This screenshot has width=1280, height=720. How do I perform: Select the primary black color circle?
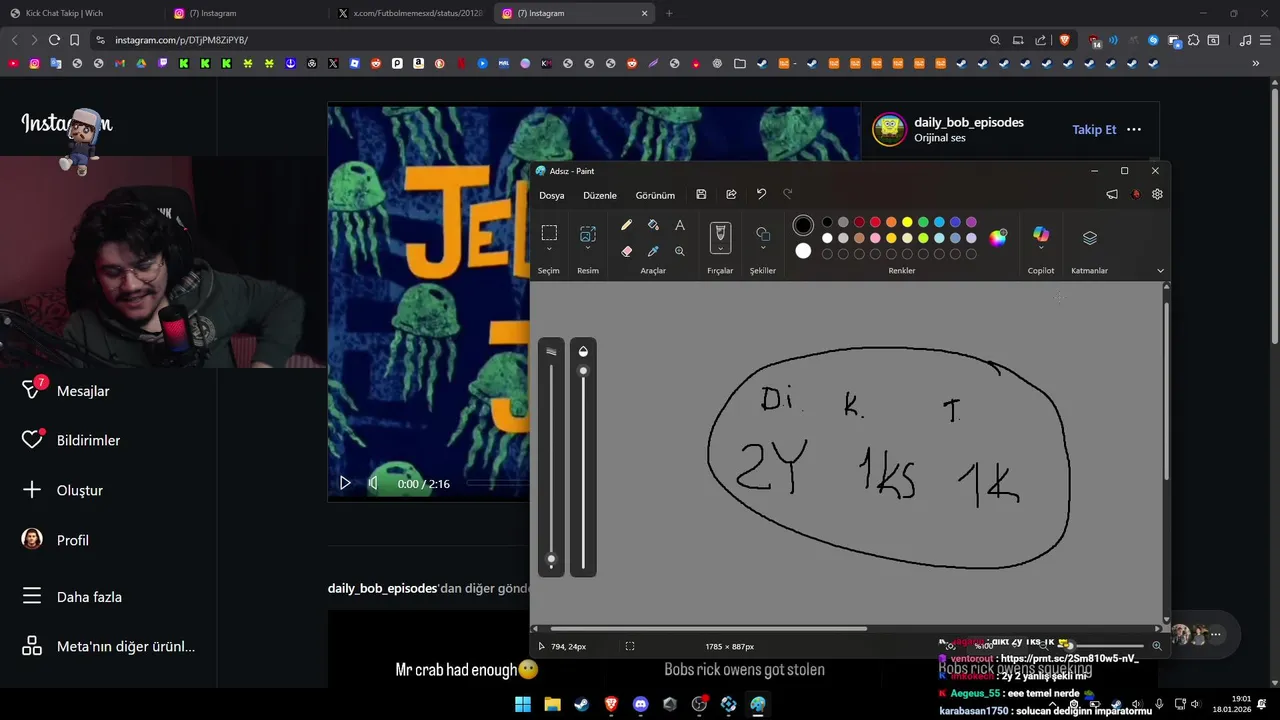click(803, 226)
